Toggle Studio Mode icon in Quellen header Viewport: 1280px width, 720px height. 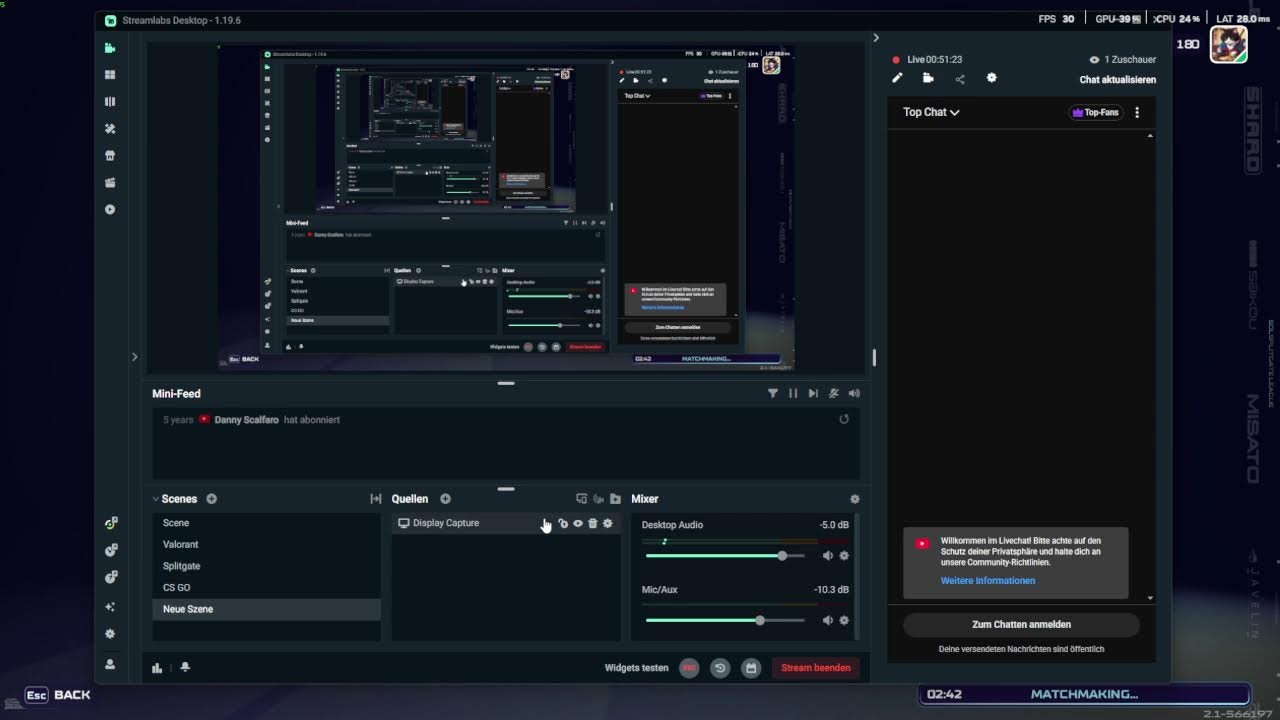point(598,499)
